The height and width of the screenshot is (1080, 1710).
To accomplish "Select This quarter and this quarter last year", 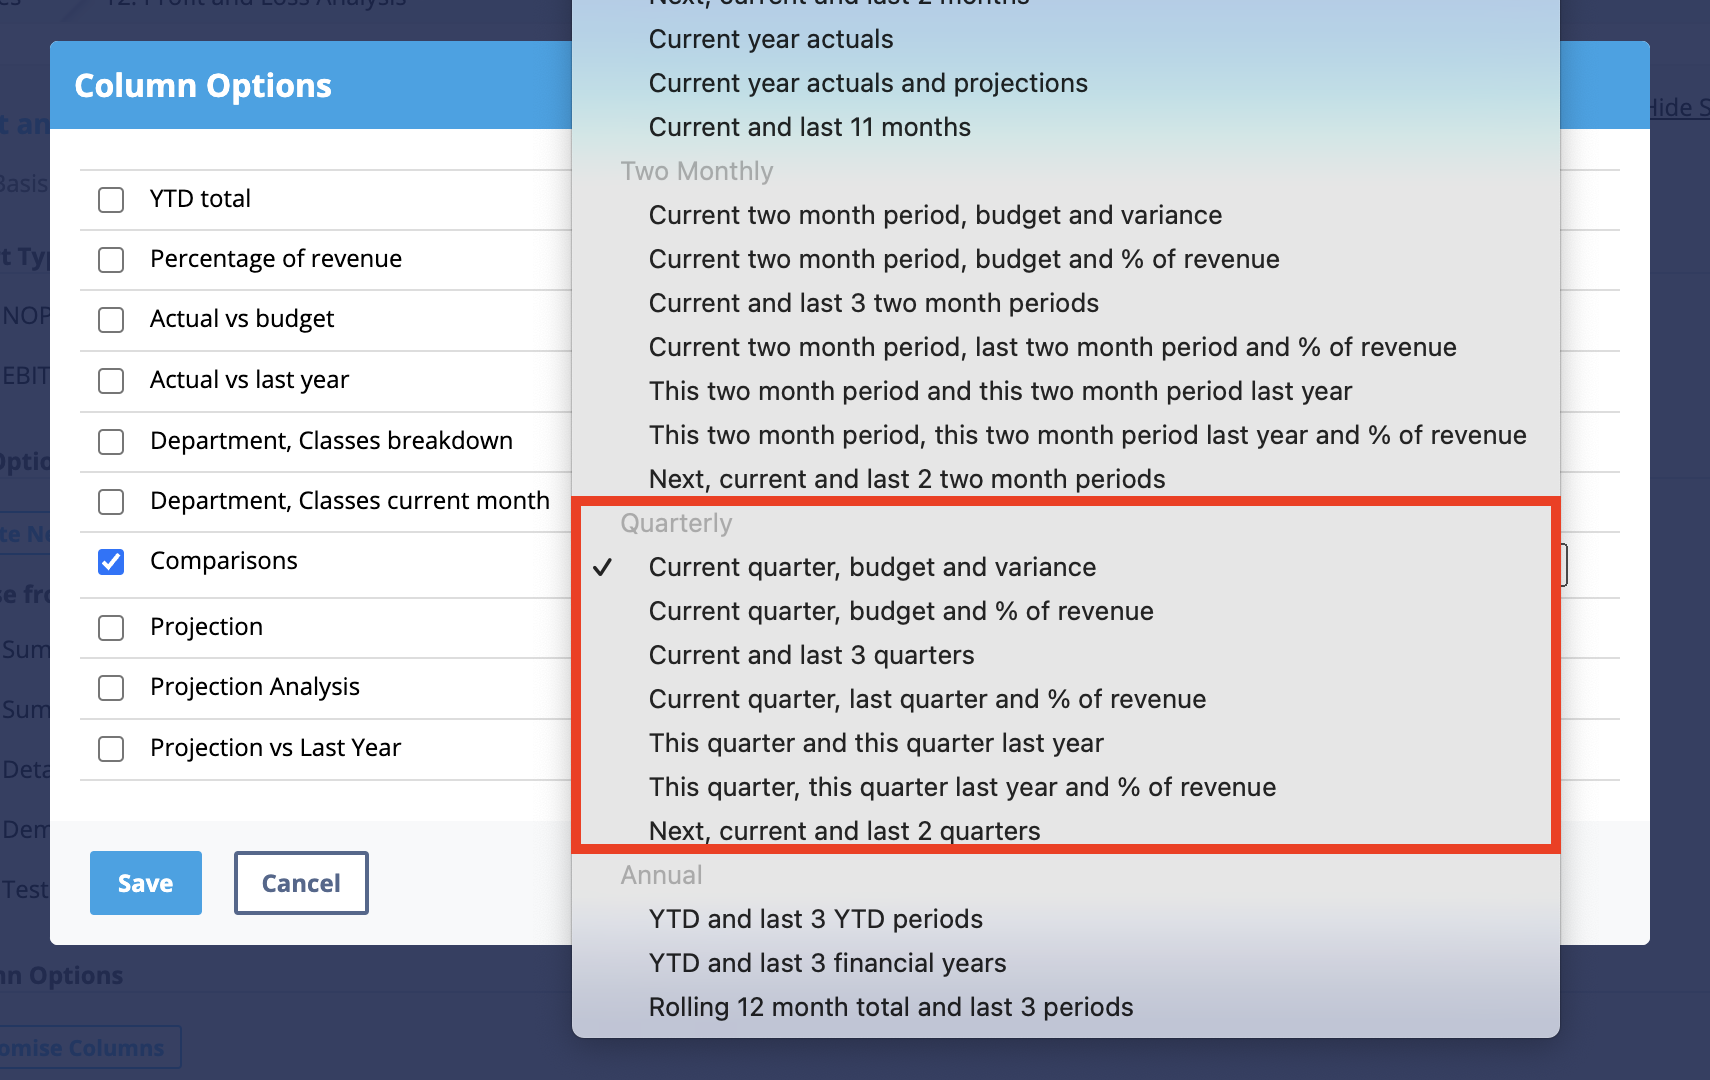I will [876, 743].
